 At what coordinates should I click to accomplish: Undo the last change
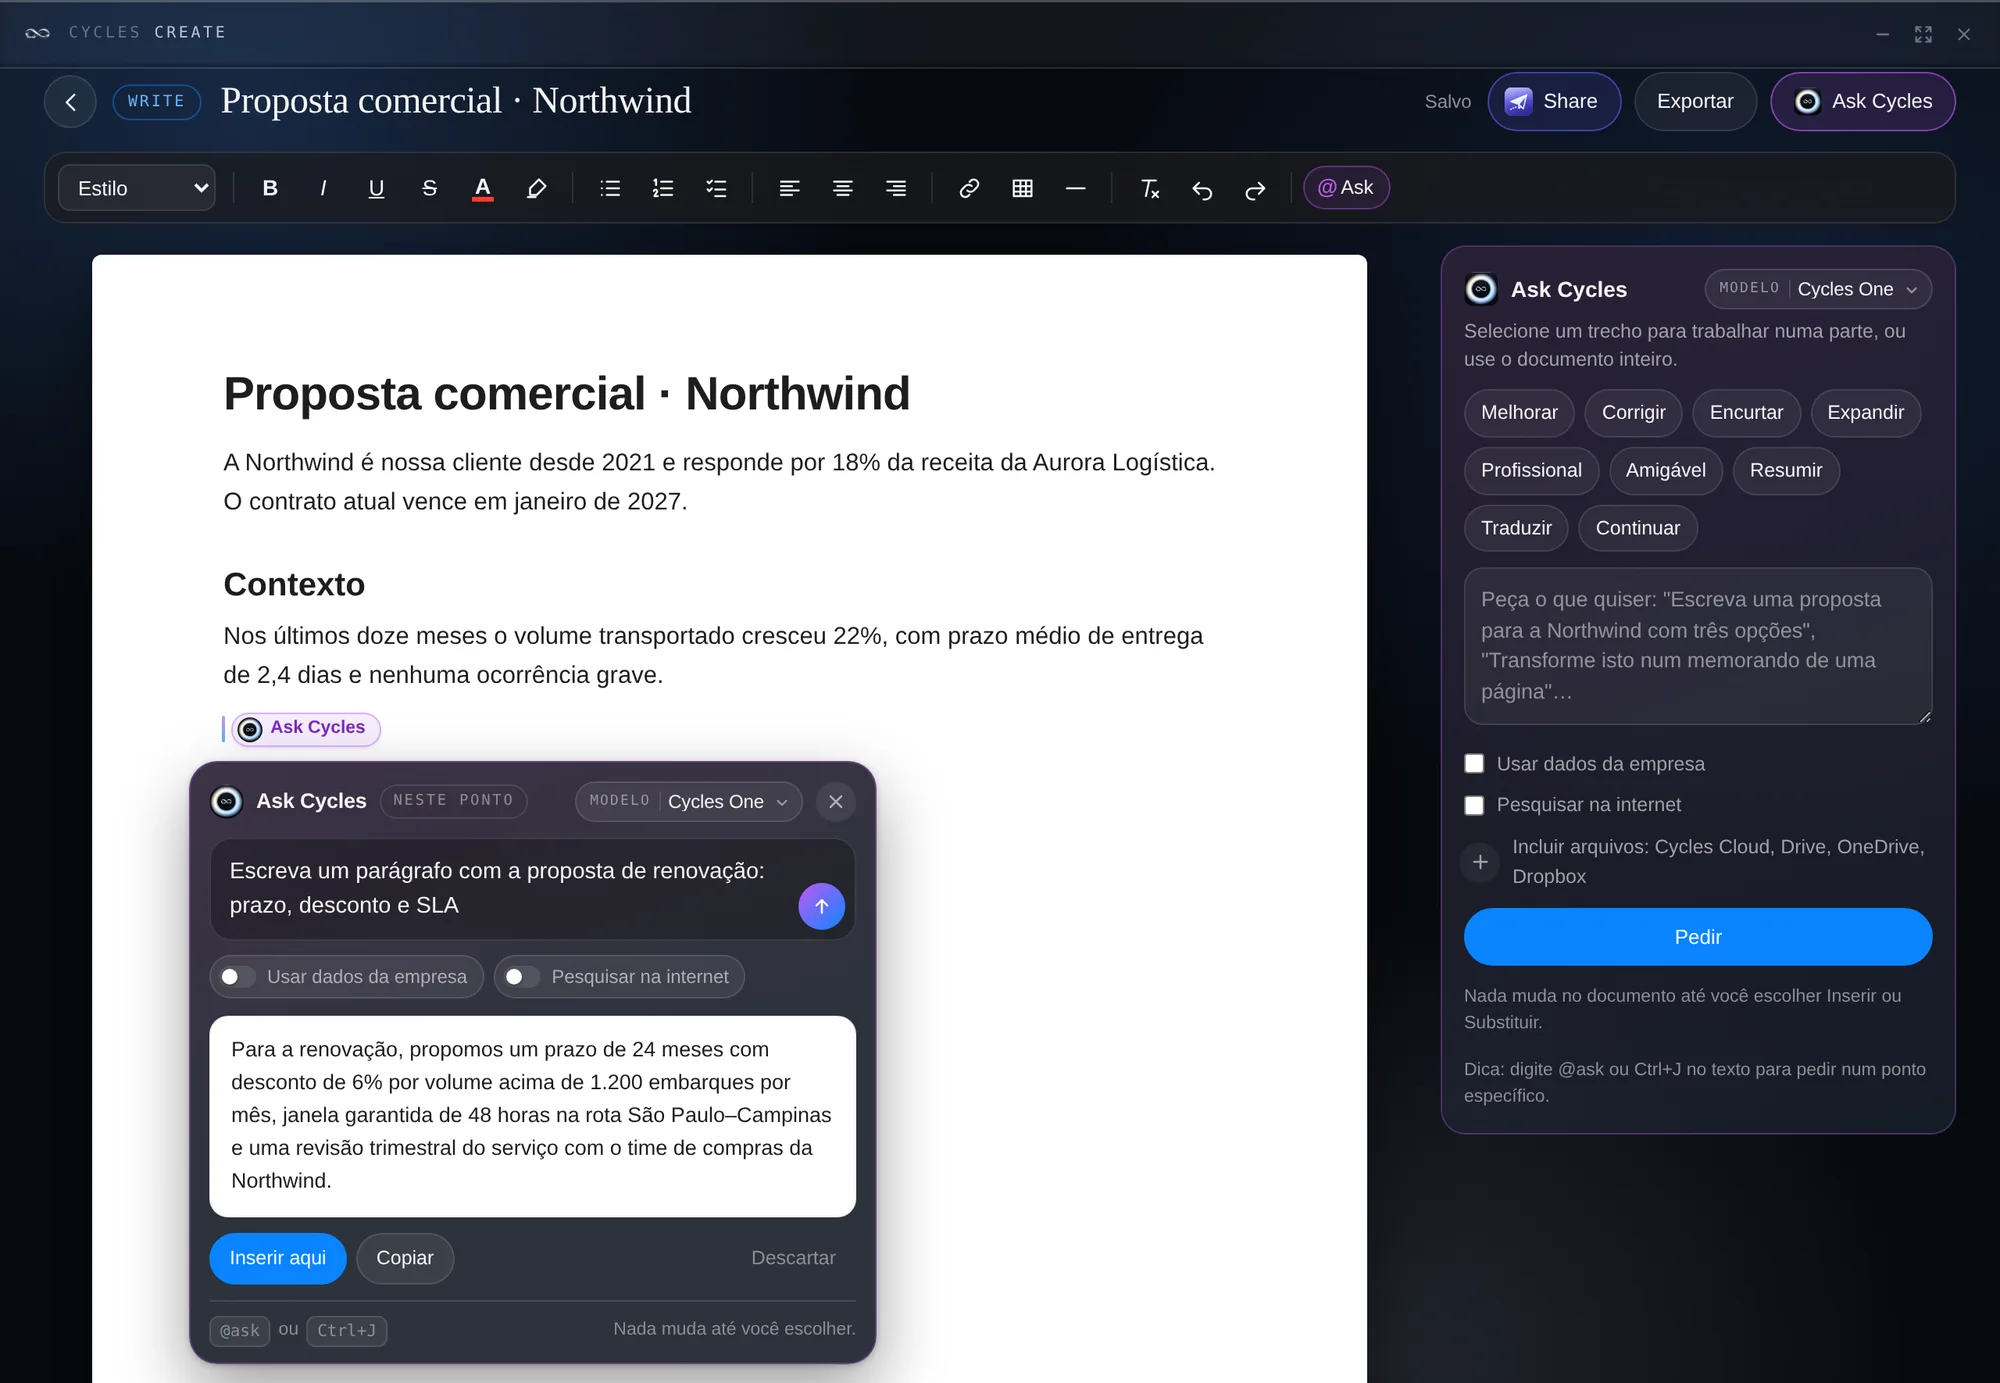tap(1202, 188)
